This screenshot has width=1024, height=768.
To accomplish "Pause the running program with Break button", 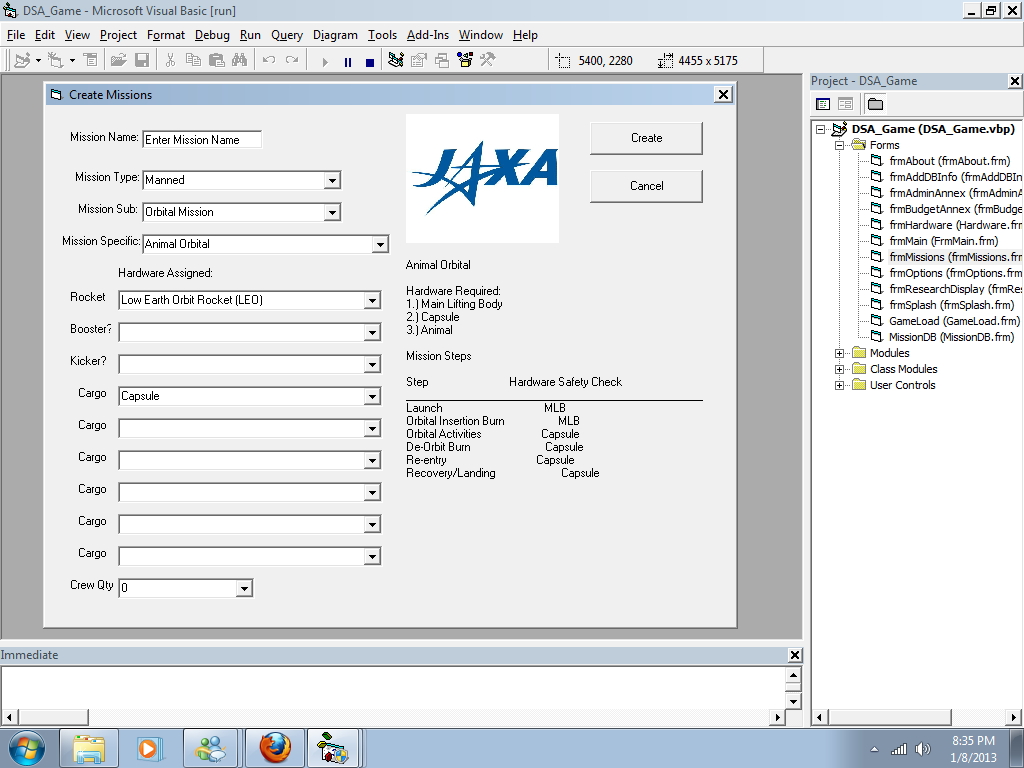I will click(x=347, y=62).
